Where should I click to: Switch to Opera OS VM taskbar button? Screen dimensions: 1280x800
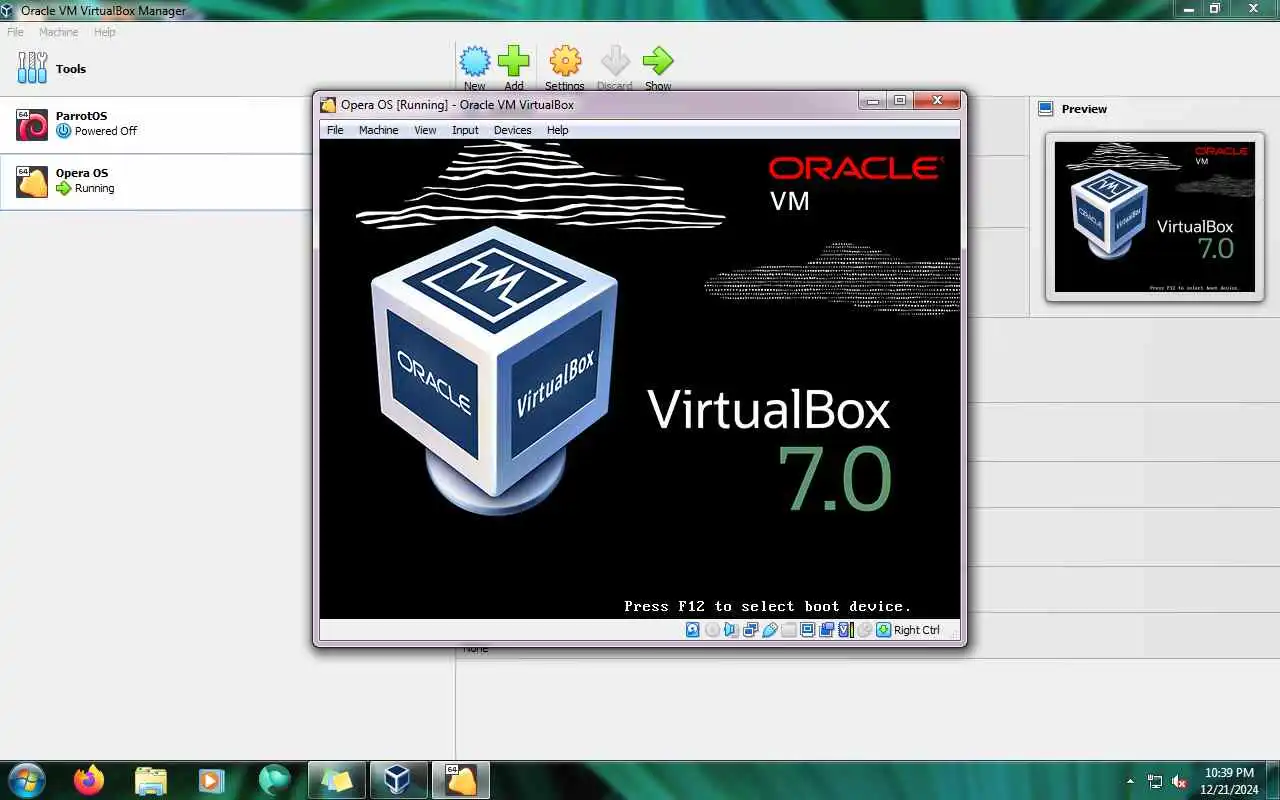pos(460,779)
